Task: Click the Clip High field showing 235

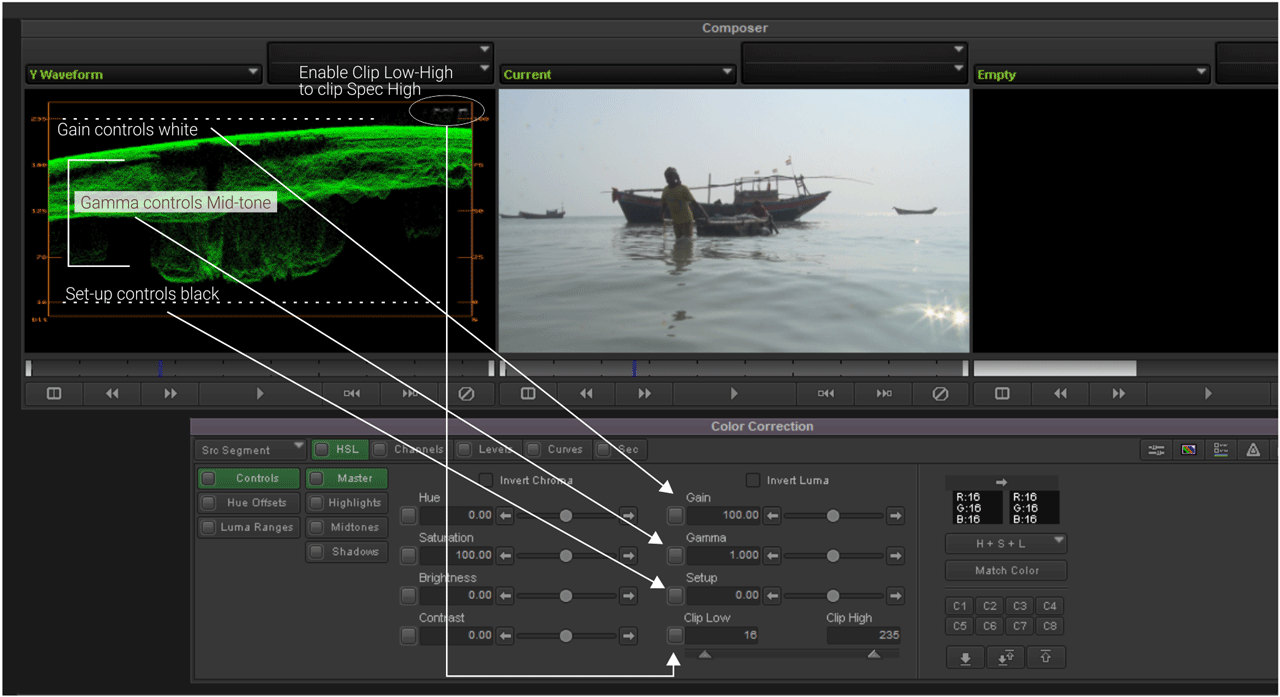Action: 862,635
